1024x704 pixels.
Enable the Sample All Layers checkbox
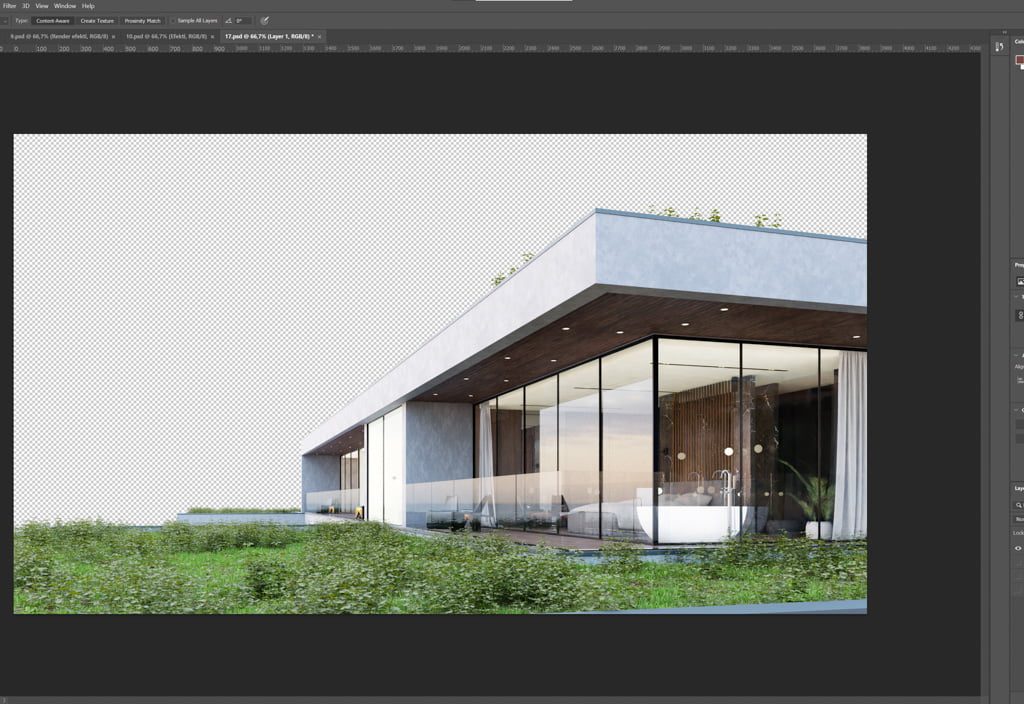coord(173,20)
